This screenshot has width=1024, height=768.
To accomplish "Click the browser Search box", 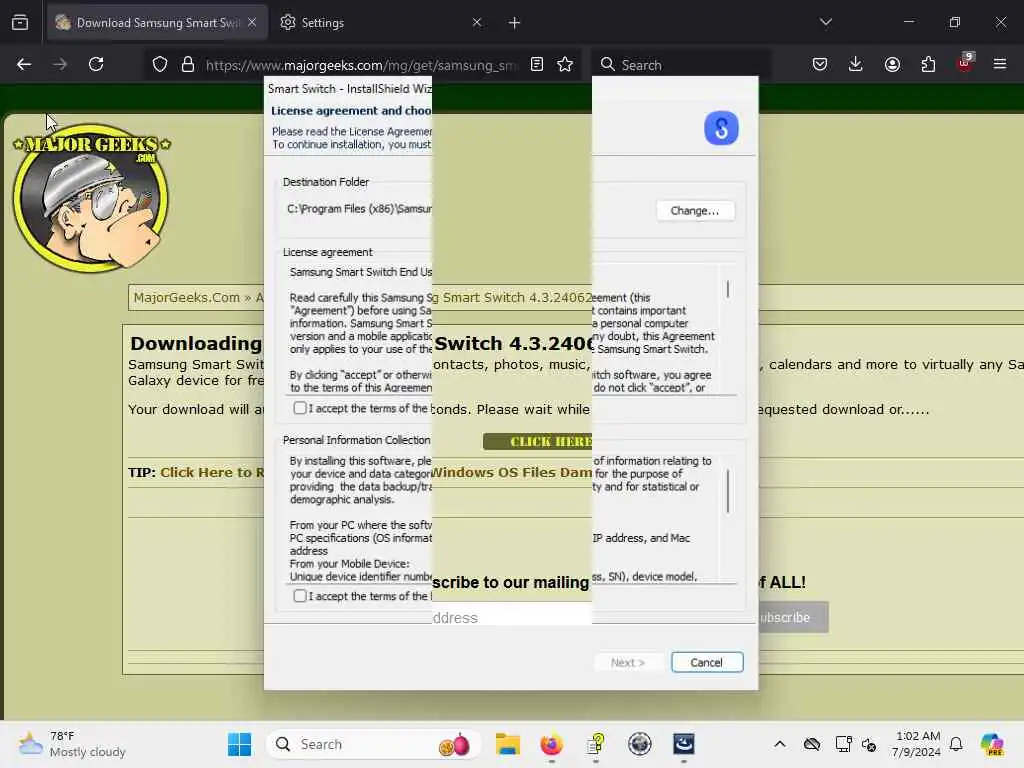I will [x=679, y=65].
